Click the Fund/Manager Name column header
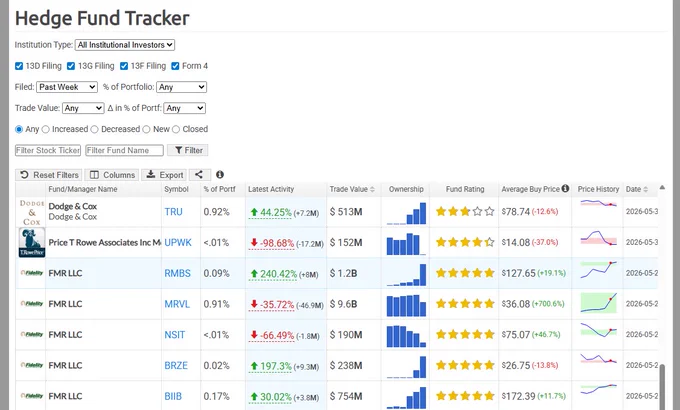680x410 pixels. (83, 189)
